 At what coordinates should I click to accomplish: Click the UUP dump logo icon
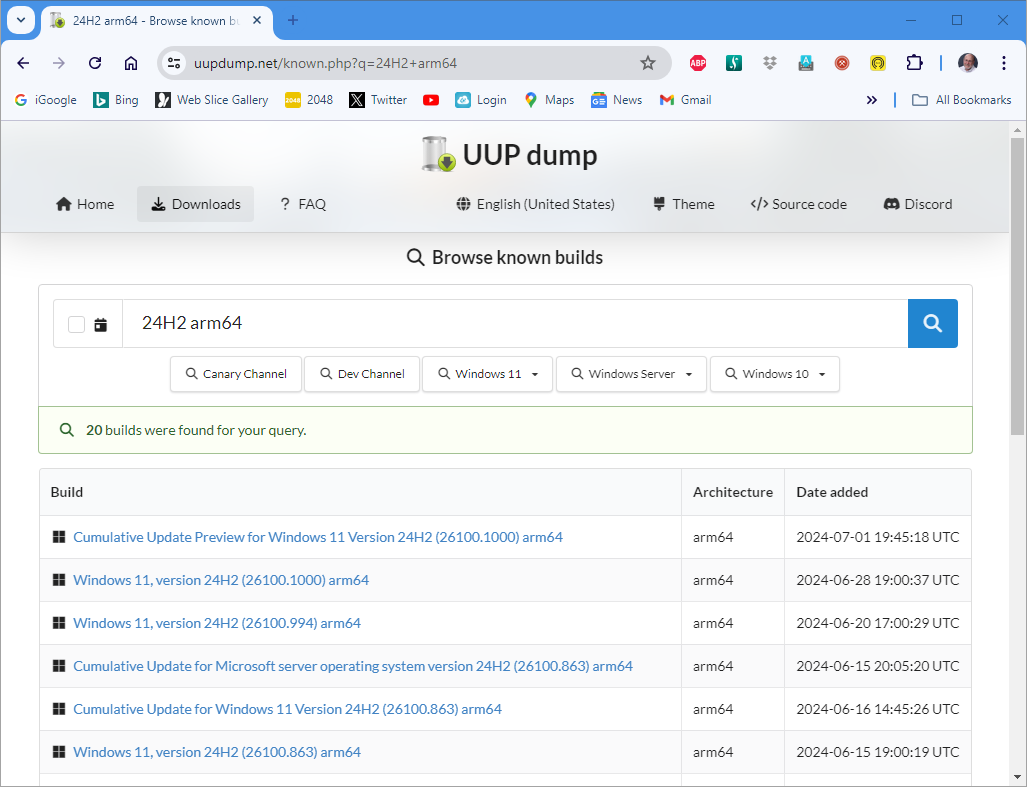click(x=437, y=154)
